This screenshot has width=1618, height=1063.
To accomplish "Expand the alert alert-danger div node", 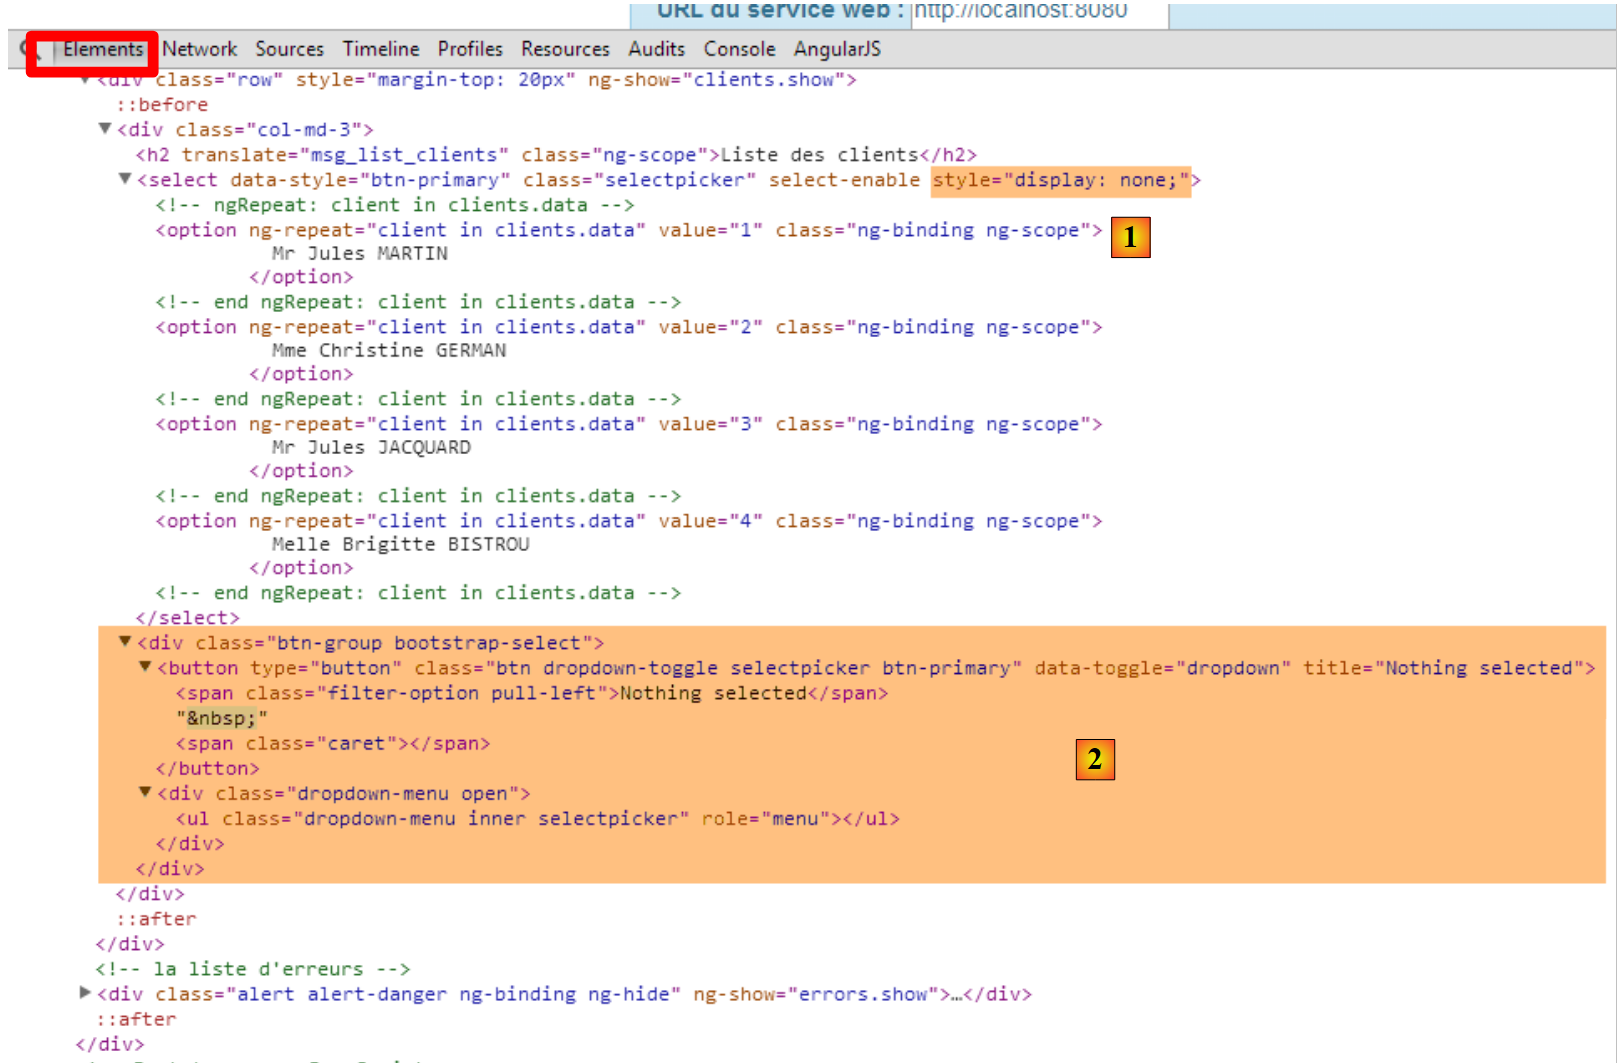I will 85,993.
